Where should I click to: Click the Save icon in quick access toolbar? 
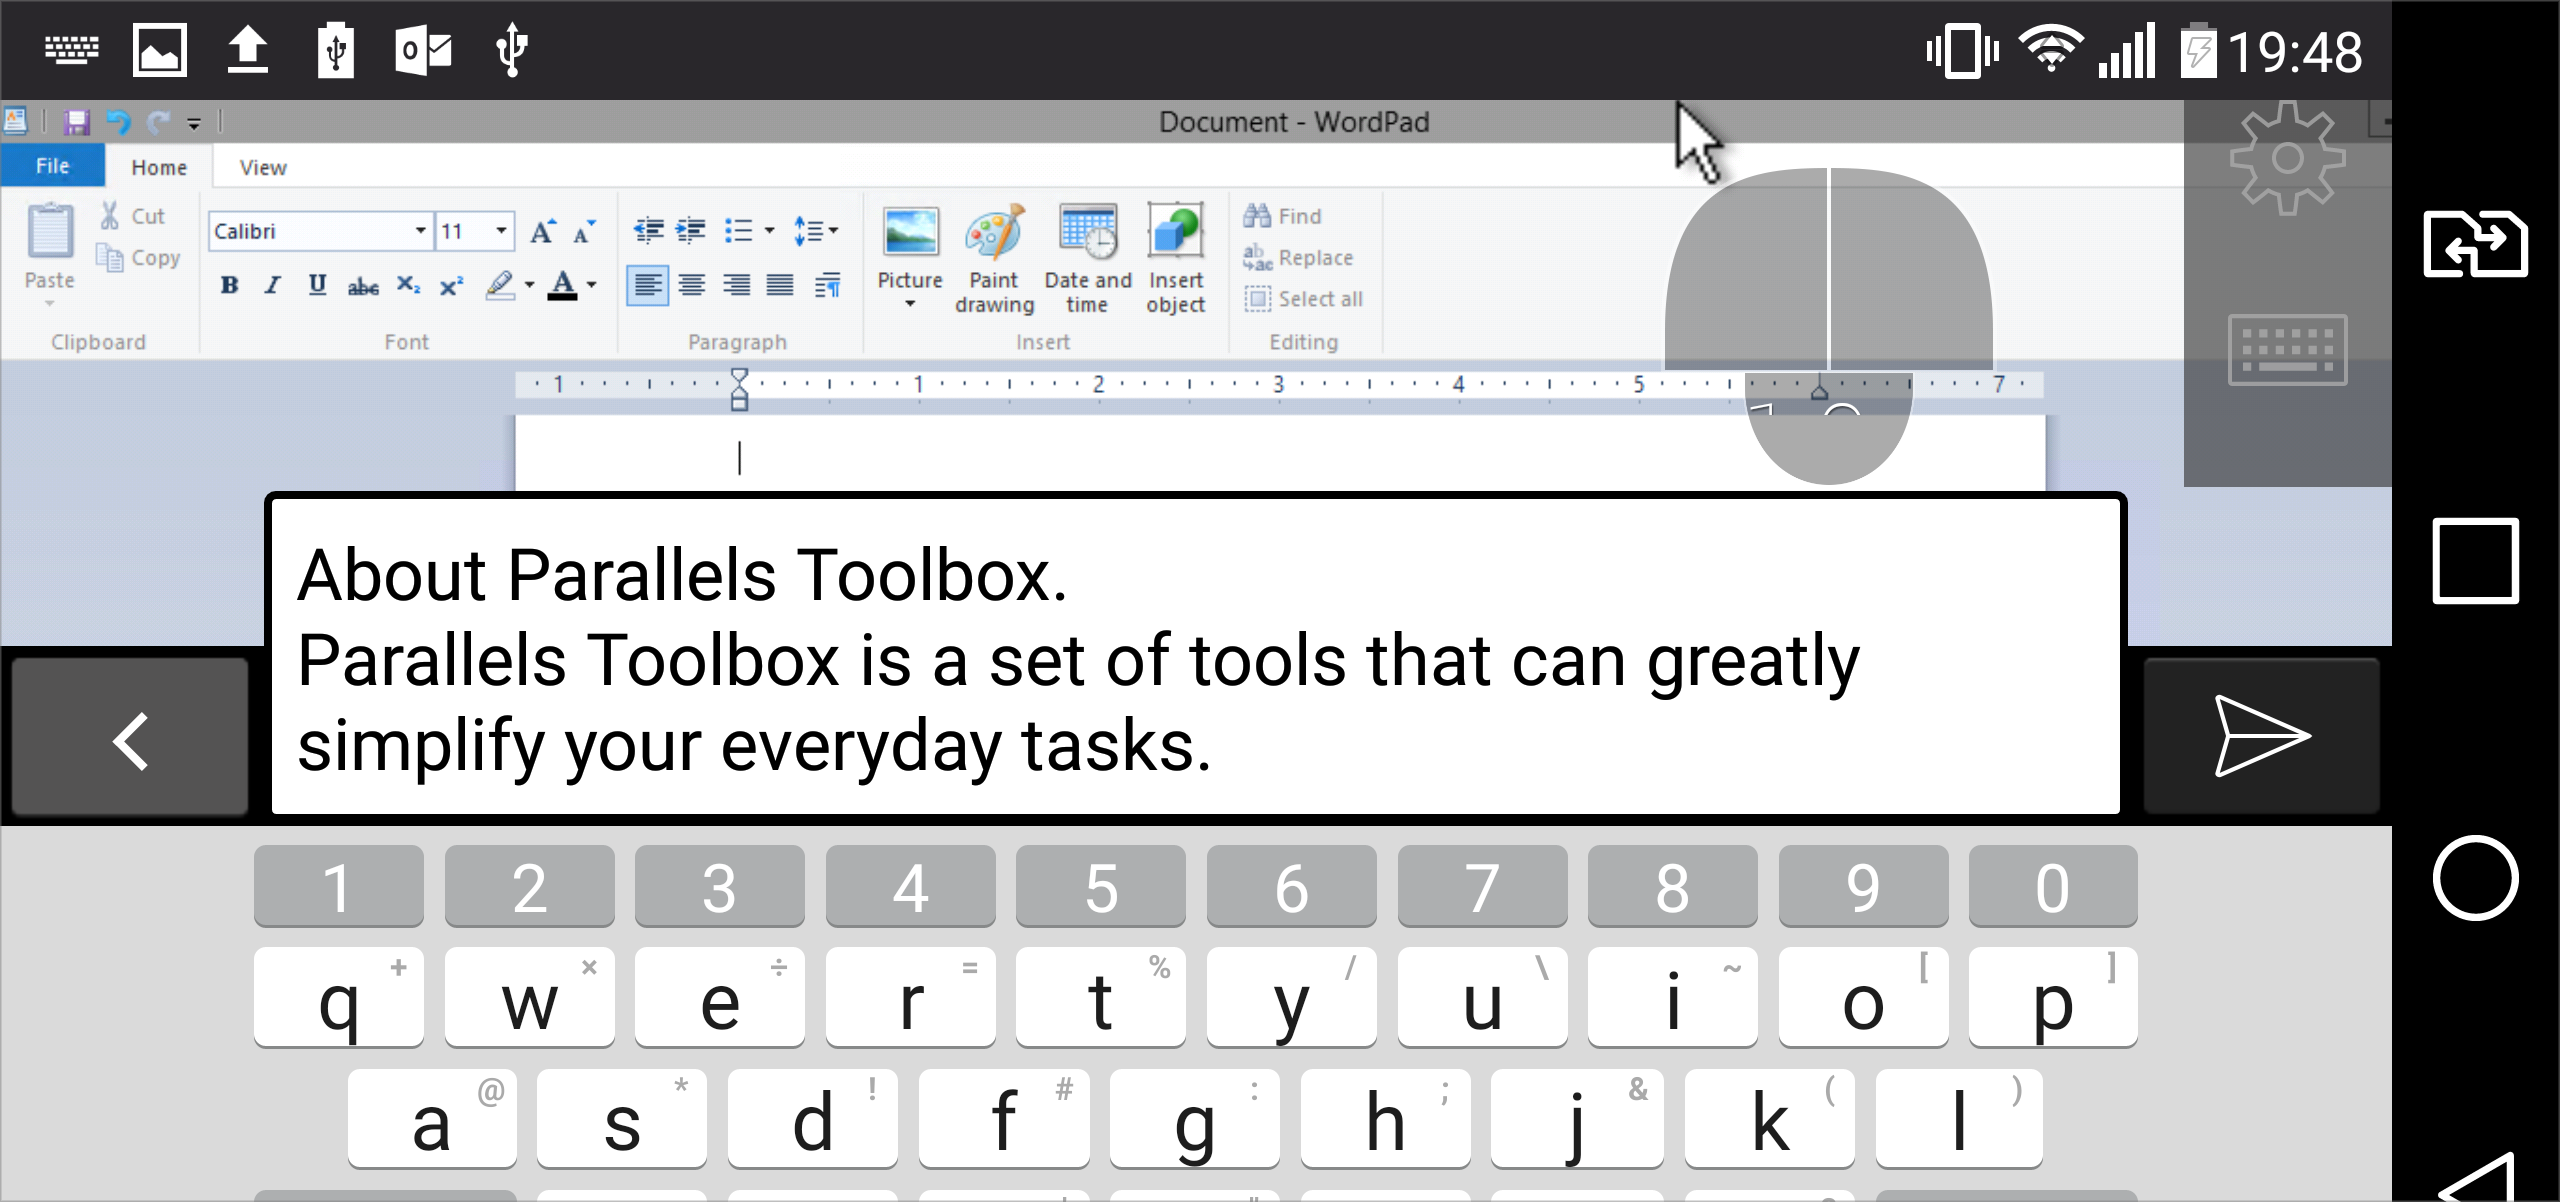pos(76,122)
